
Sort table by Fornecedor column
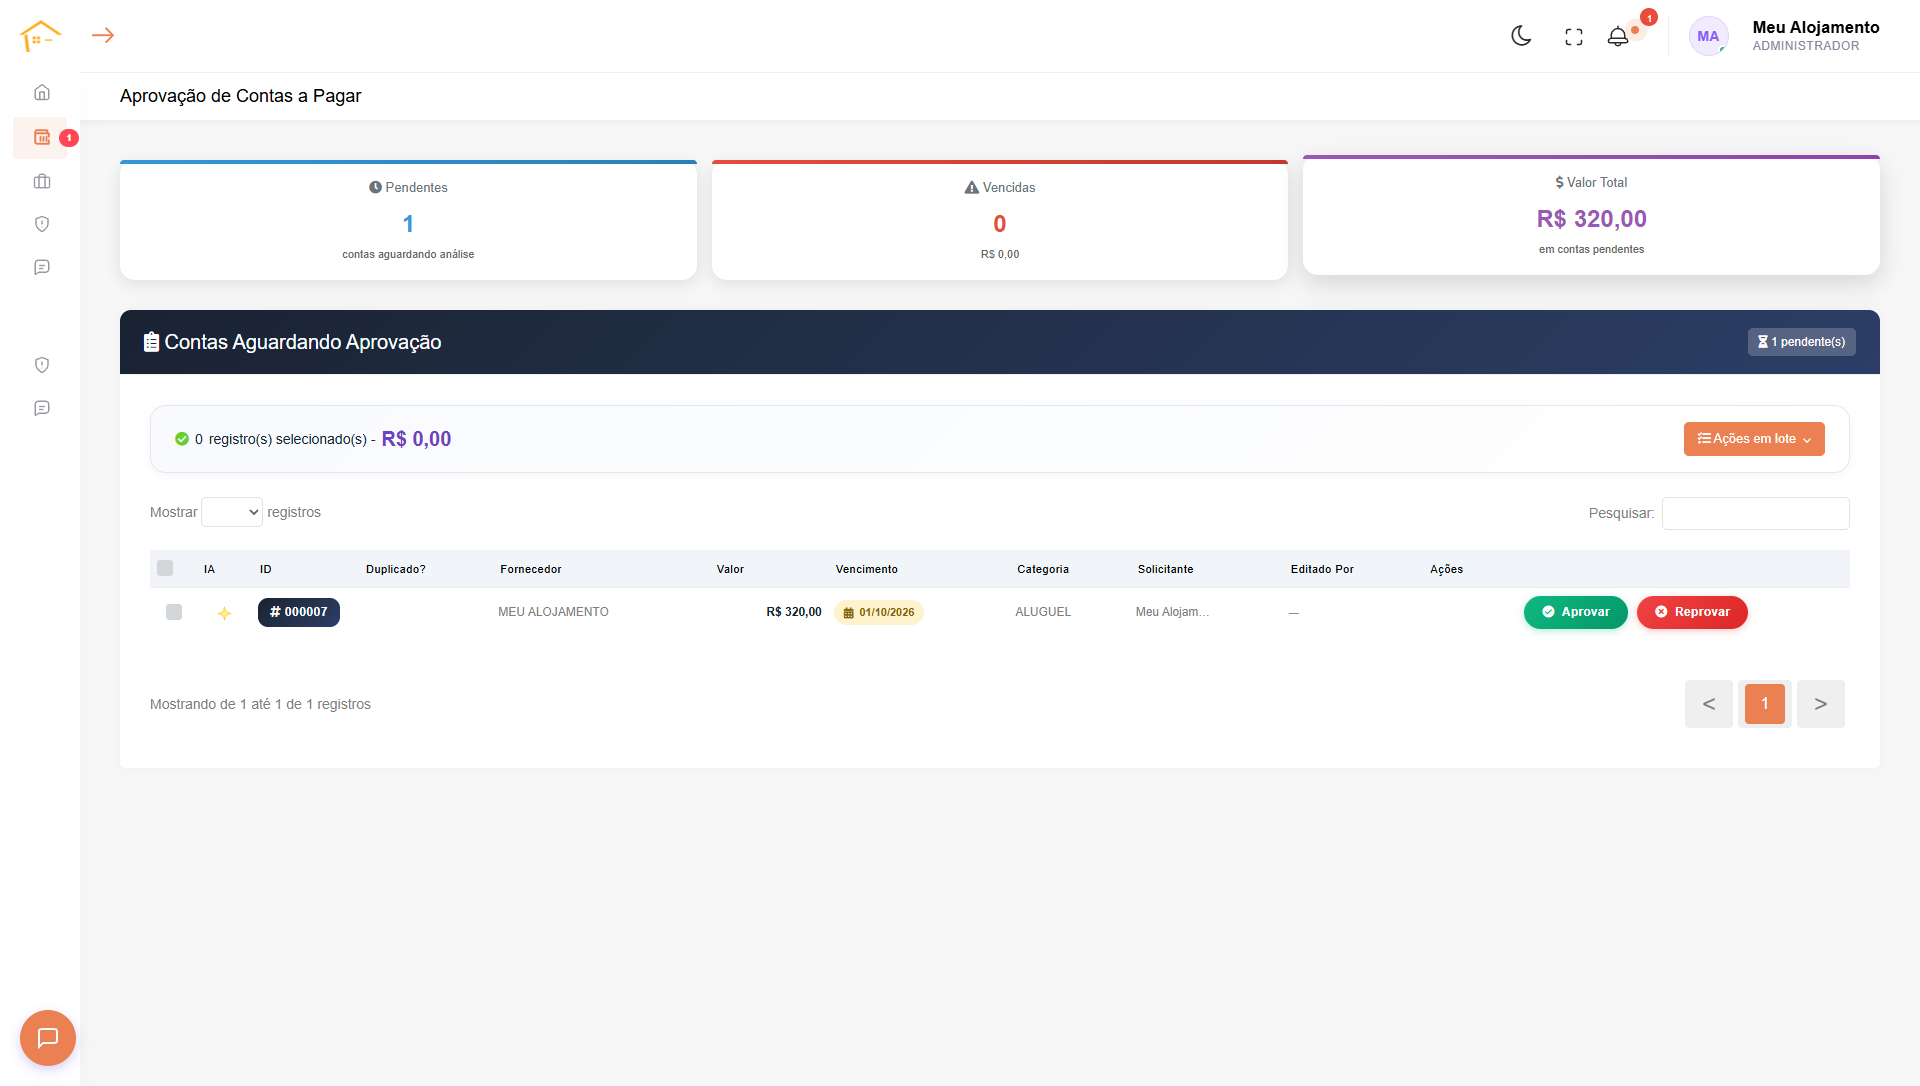[531, 569]
